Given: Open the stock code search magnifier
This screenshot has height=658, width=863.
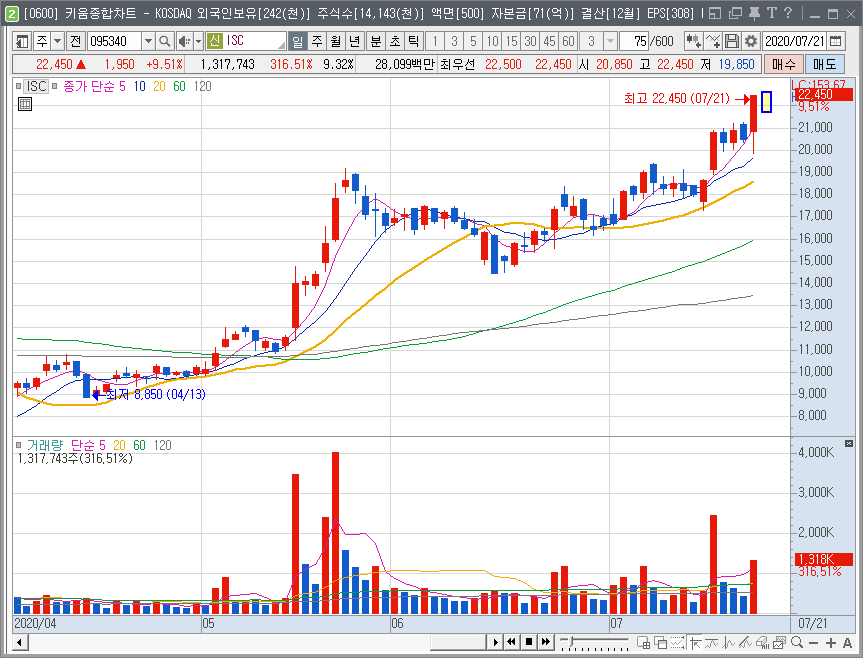Looking at the screenshot, I should (x=164, y=41).
